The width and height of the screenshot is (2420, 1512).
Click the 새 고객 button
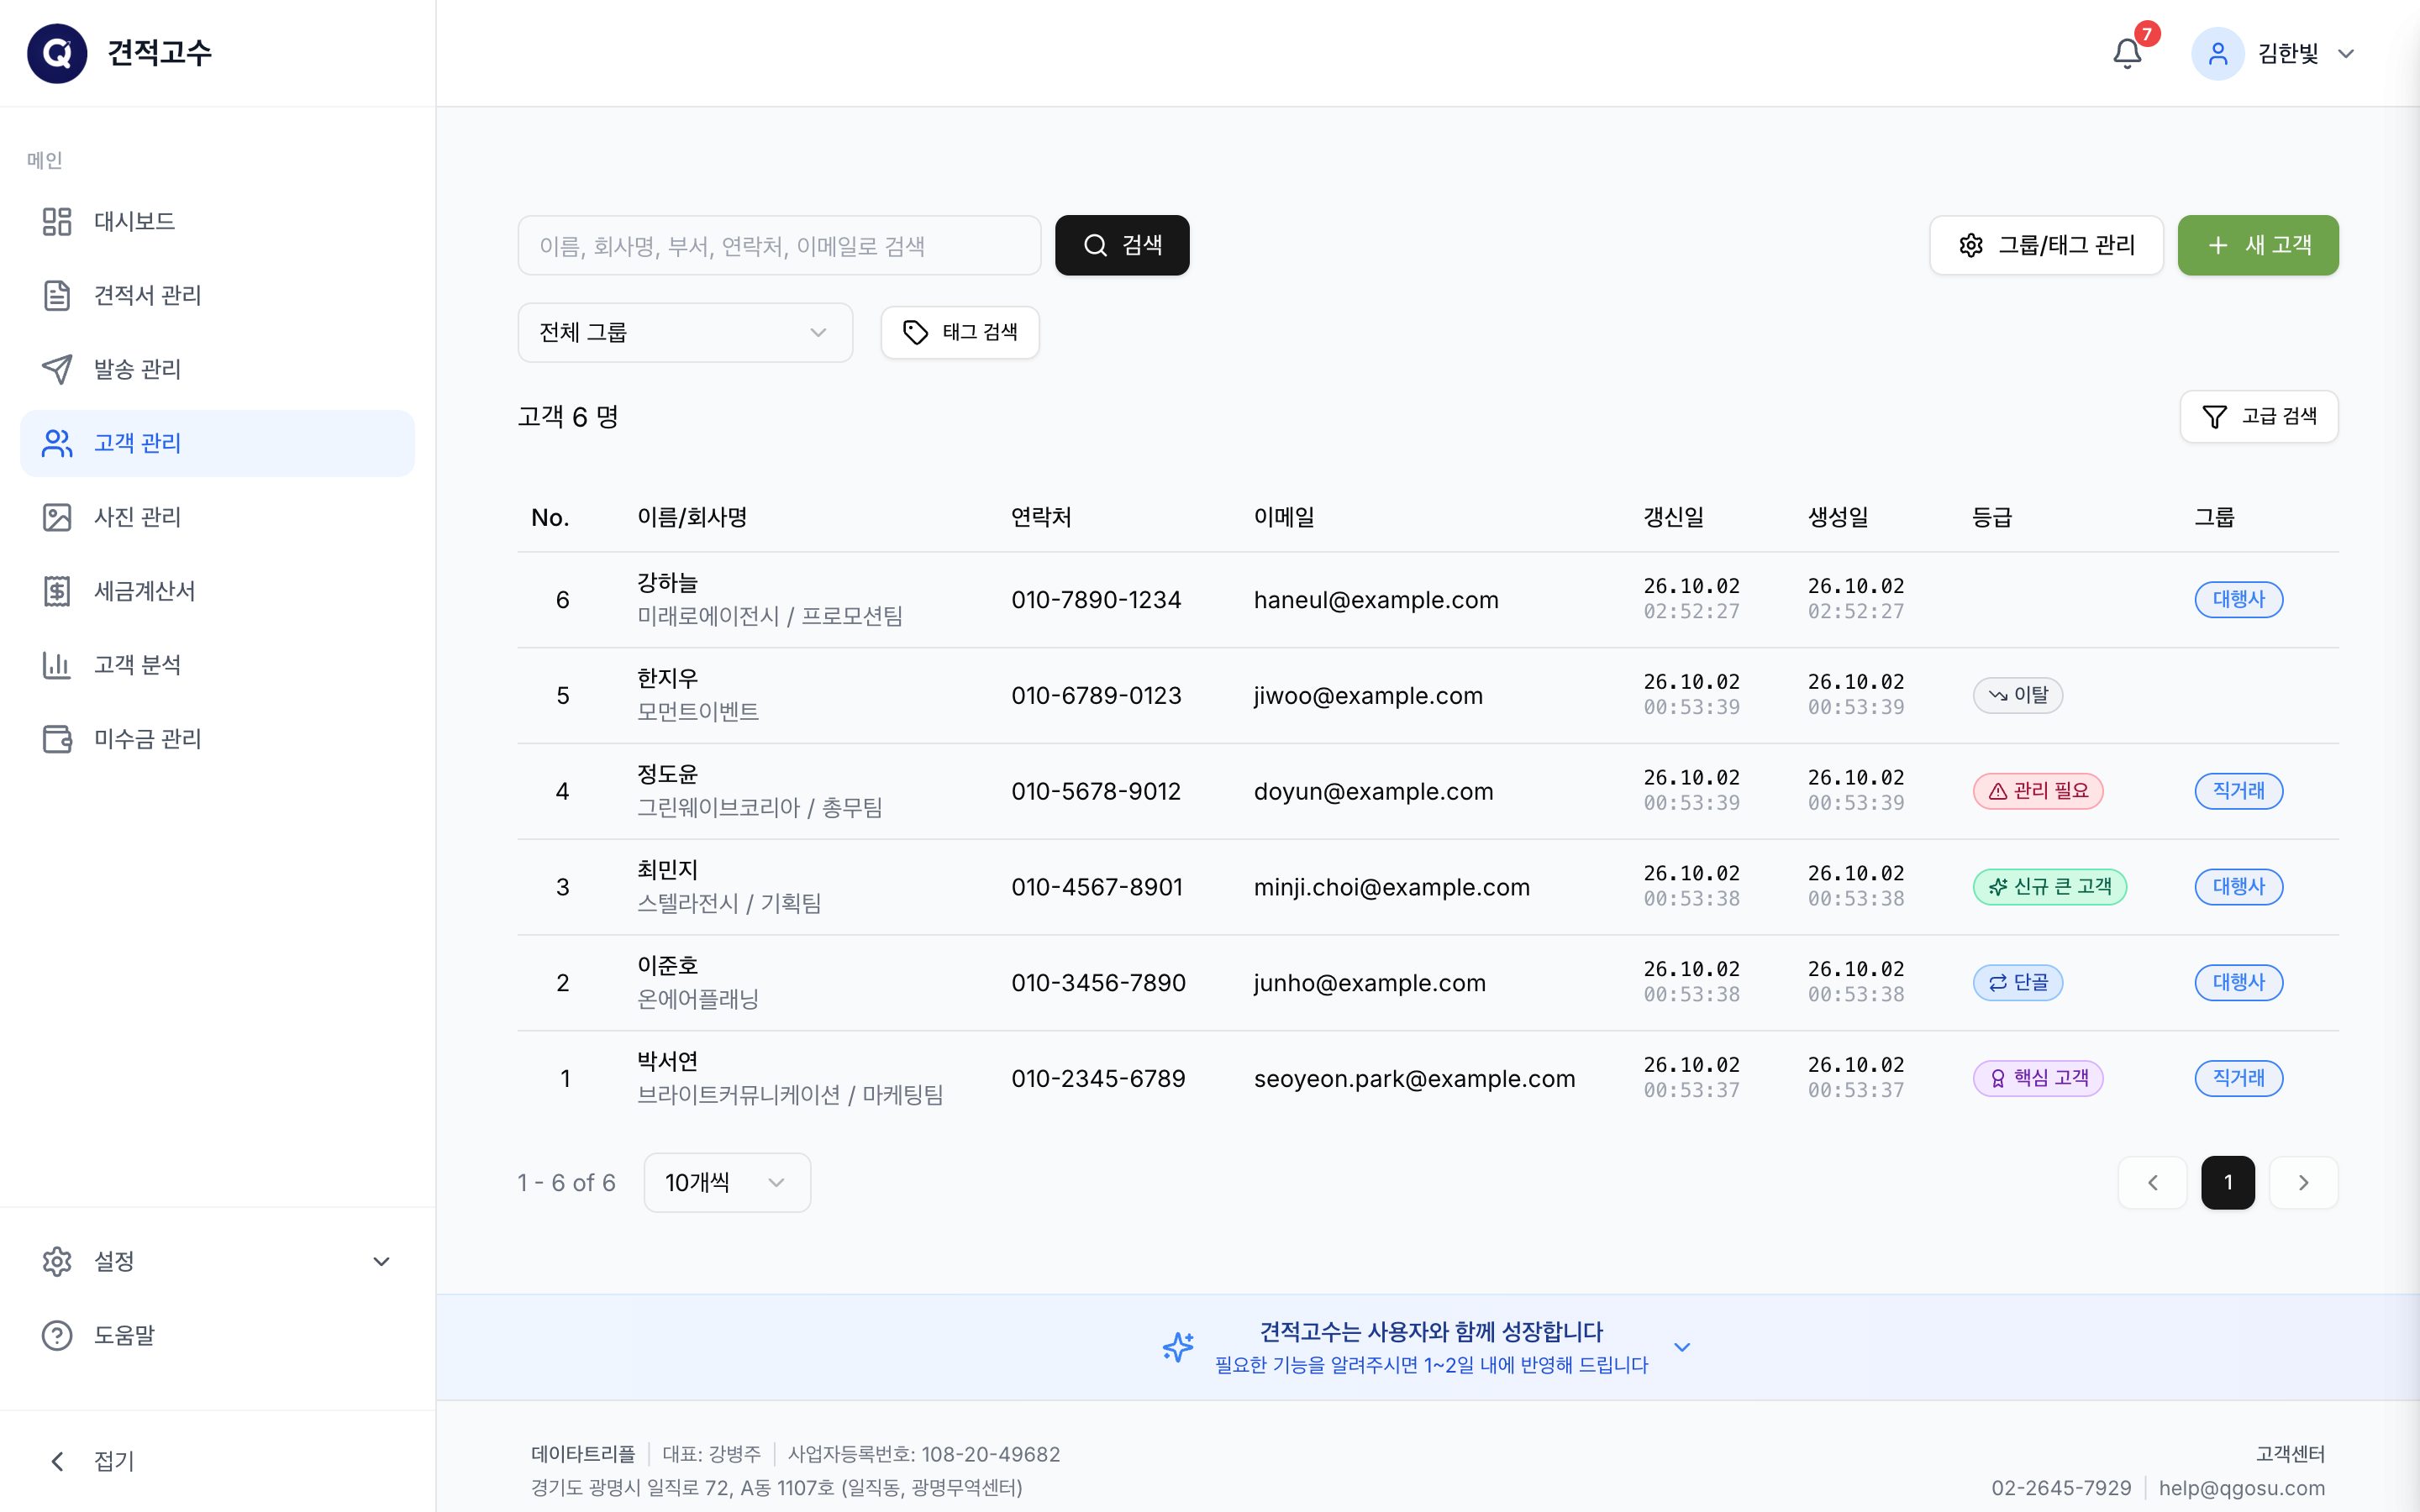point(2258,245)
